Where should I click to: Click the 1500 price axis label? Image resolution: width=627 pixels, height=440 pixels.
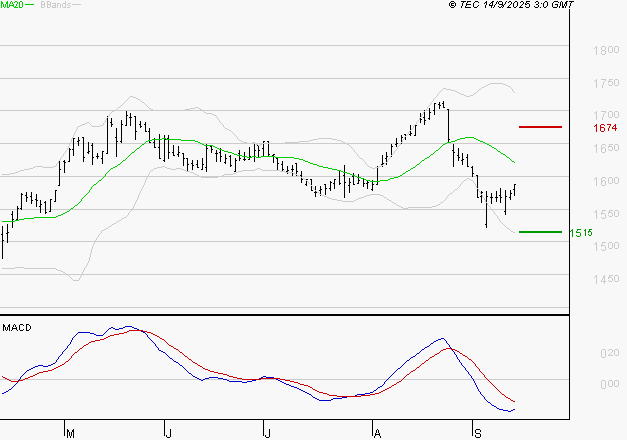606,246
